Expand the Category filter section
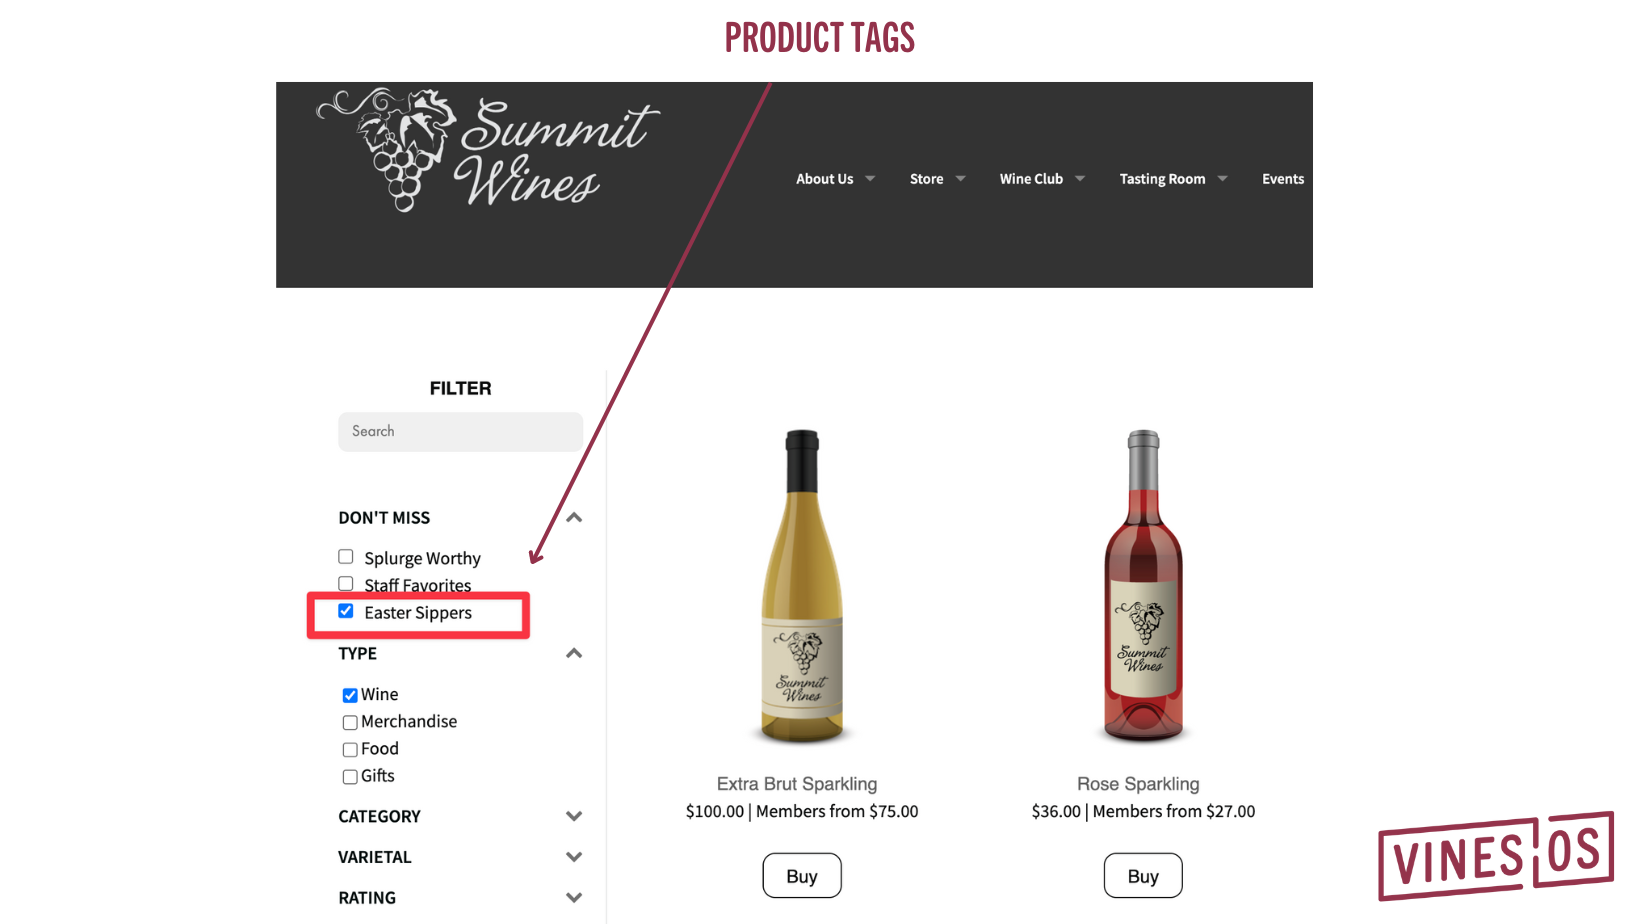This screenshot has height=924, width=1640. (574, 816)
